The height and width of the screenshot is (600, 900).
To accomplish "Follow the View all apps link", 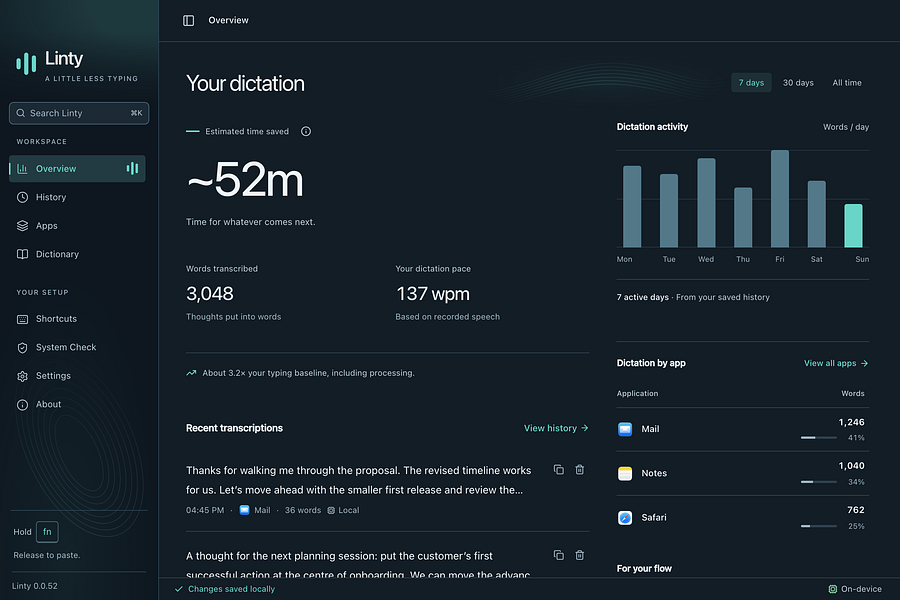I will [x=836, y=363].
